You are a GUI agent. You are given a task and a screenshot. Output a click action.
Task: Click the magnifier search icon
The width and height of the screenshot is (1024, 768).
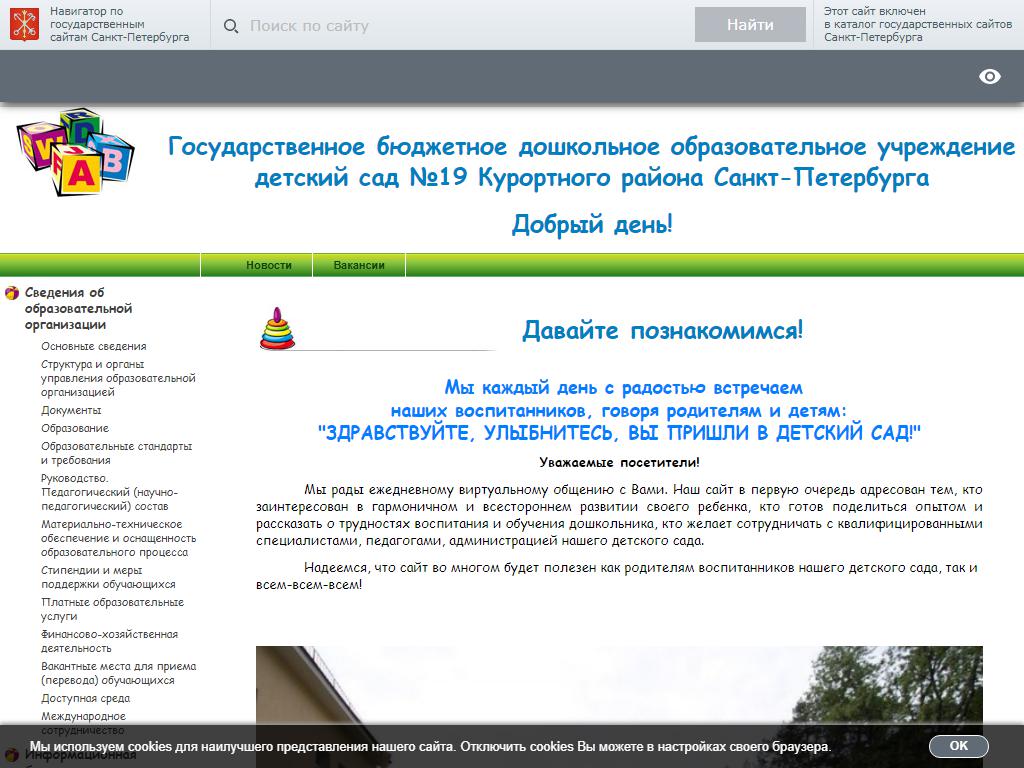click(x=231, y=26)
